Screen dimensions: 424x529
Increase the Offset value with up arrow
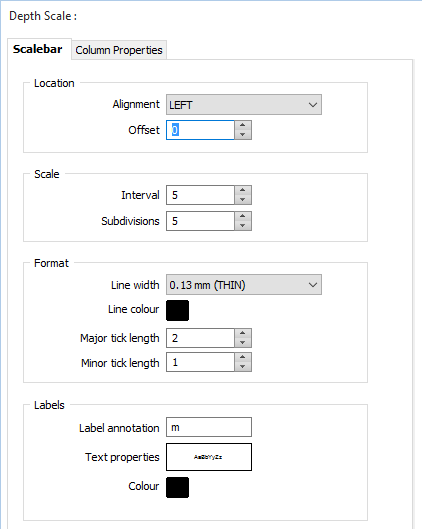pyautogui.click(x=243, y=125)
